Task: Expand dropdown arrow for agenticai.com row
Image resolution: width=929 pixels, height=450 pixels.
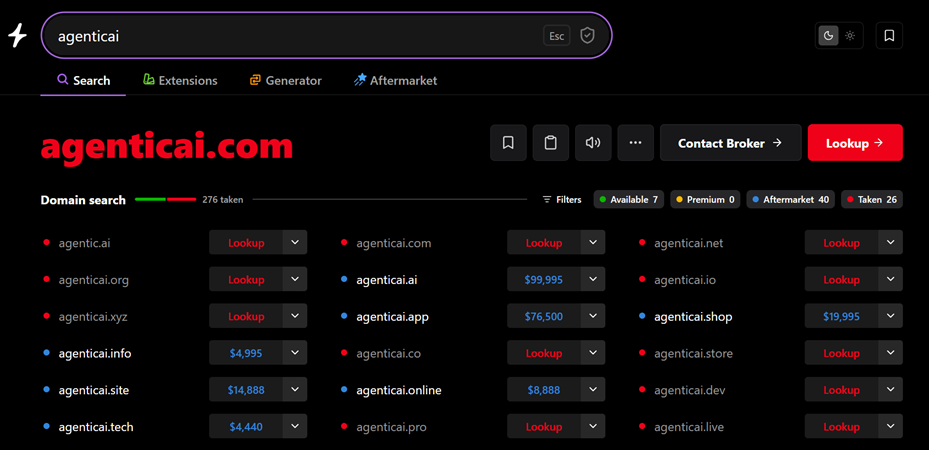Action: coord(593,242)
